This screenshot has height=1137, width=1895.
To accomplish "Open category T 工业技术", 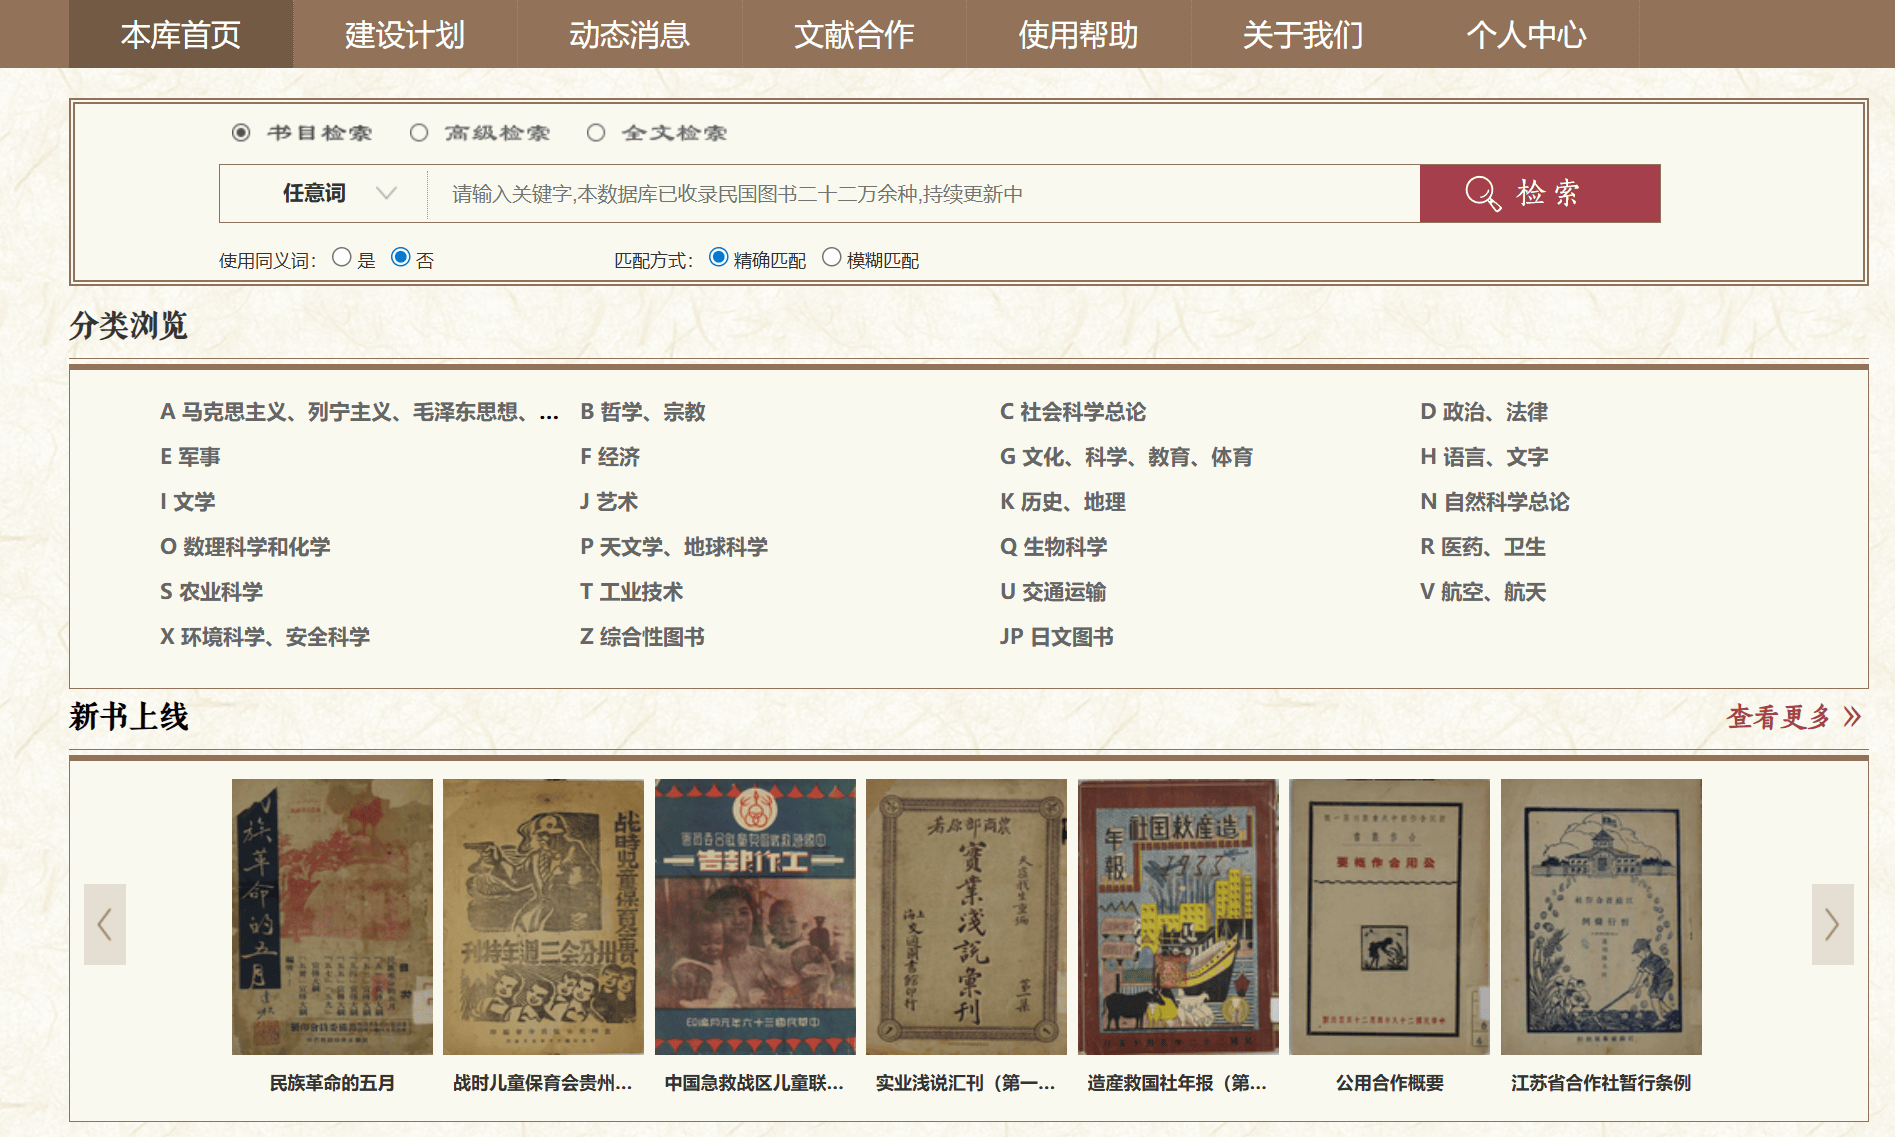I will (631, 592).
